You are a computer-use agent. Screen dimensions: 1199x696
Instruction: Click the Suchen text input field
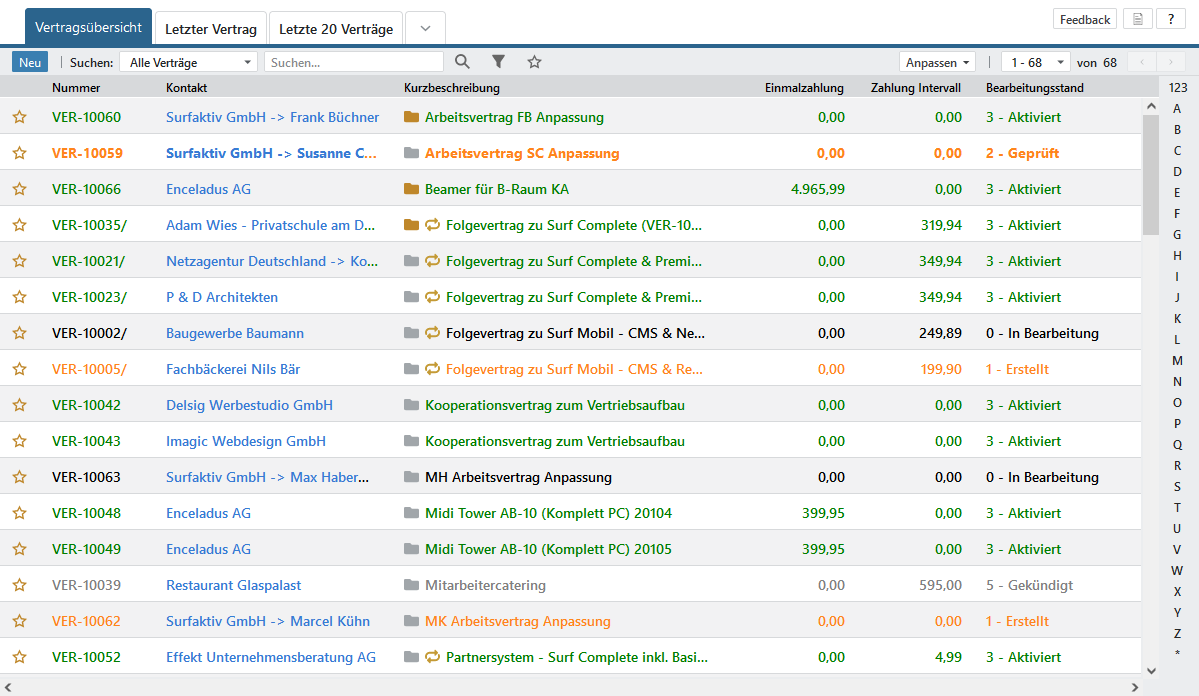pyautogui.click(x=353, y=62)
